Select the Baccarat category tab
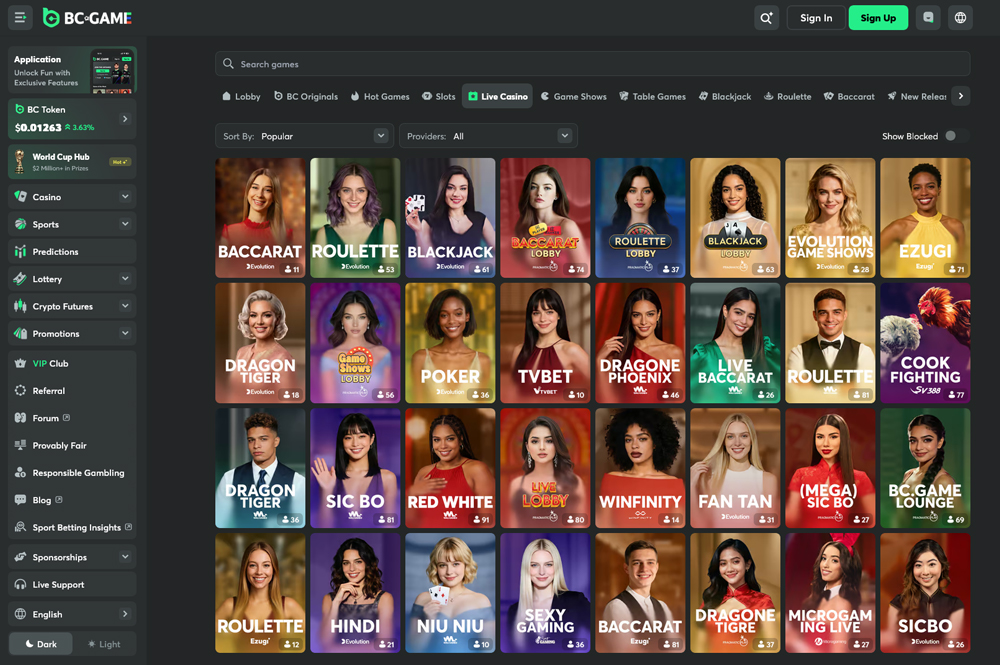Image resolution: width=1000 pixels, height=665 pixels. 849,96
